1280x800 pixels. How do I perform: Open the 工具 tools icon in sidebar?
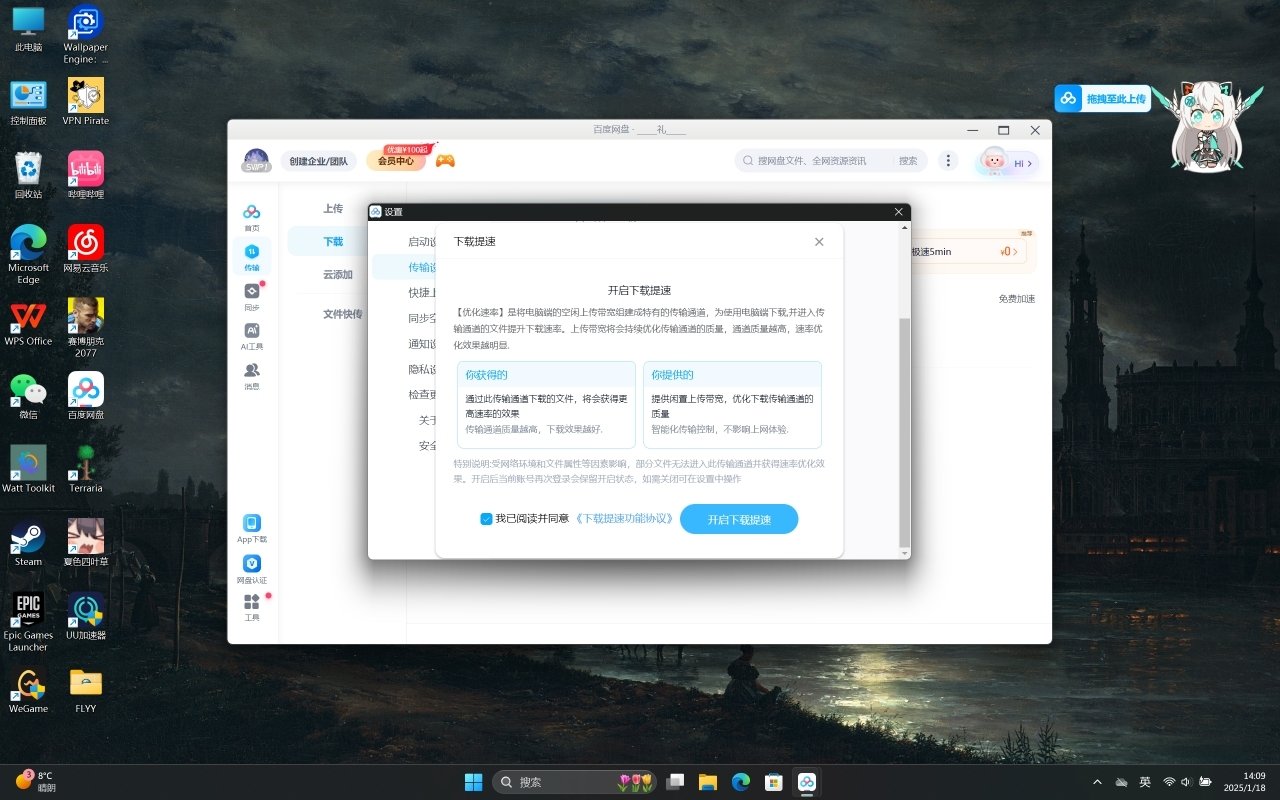coord(252,607)
